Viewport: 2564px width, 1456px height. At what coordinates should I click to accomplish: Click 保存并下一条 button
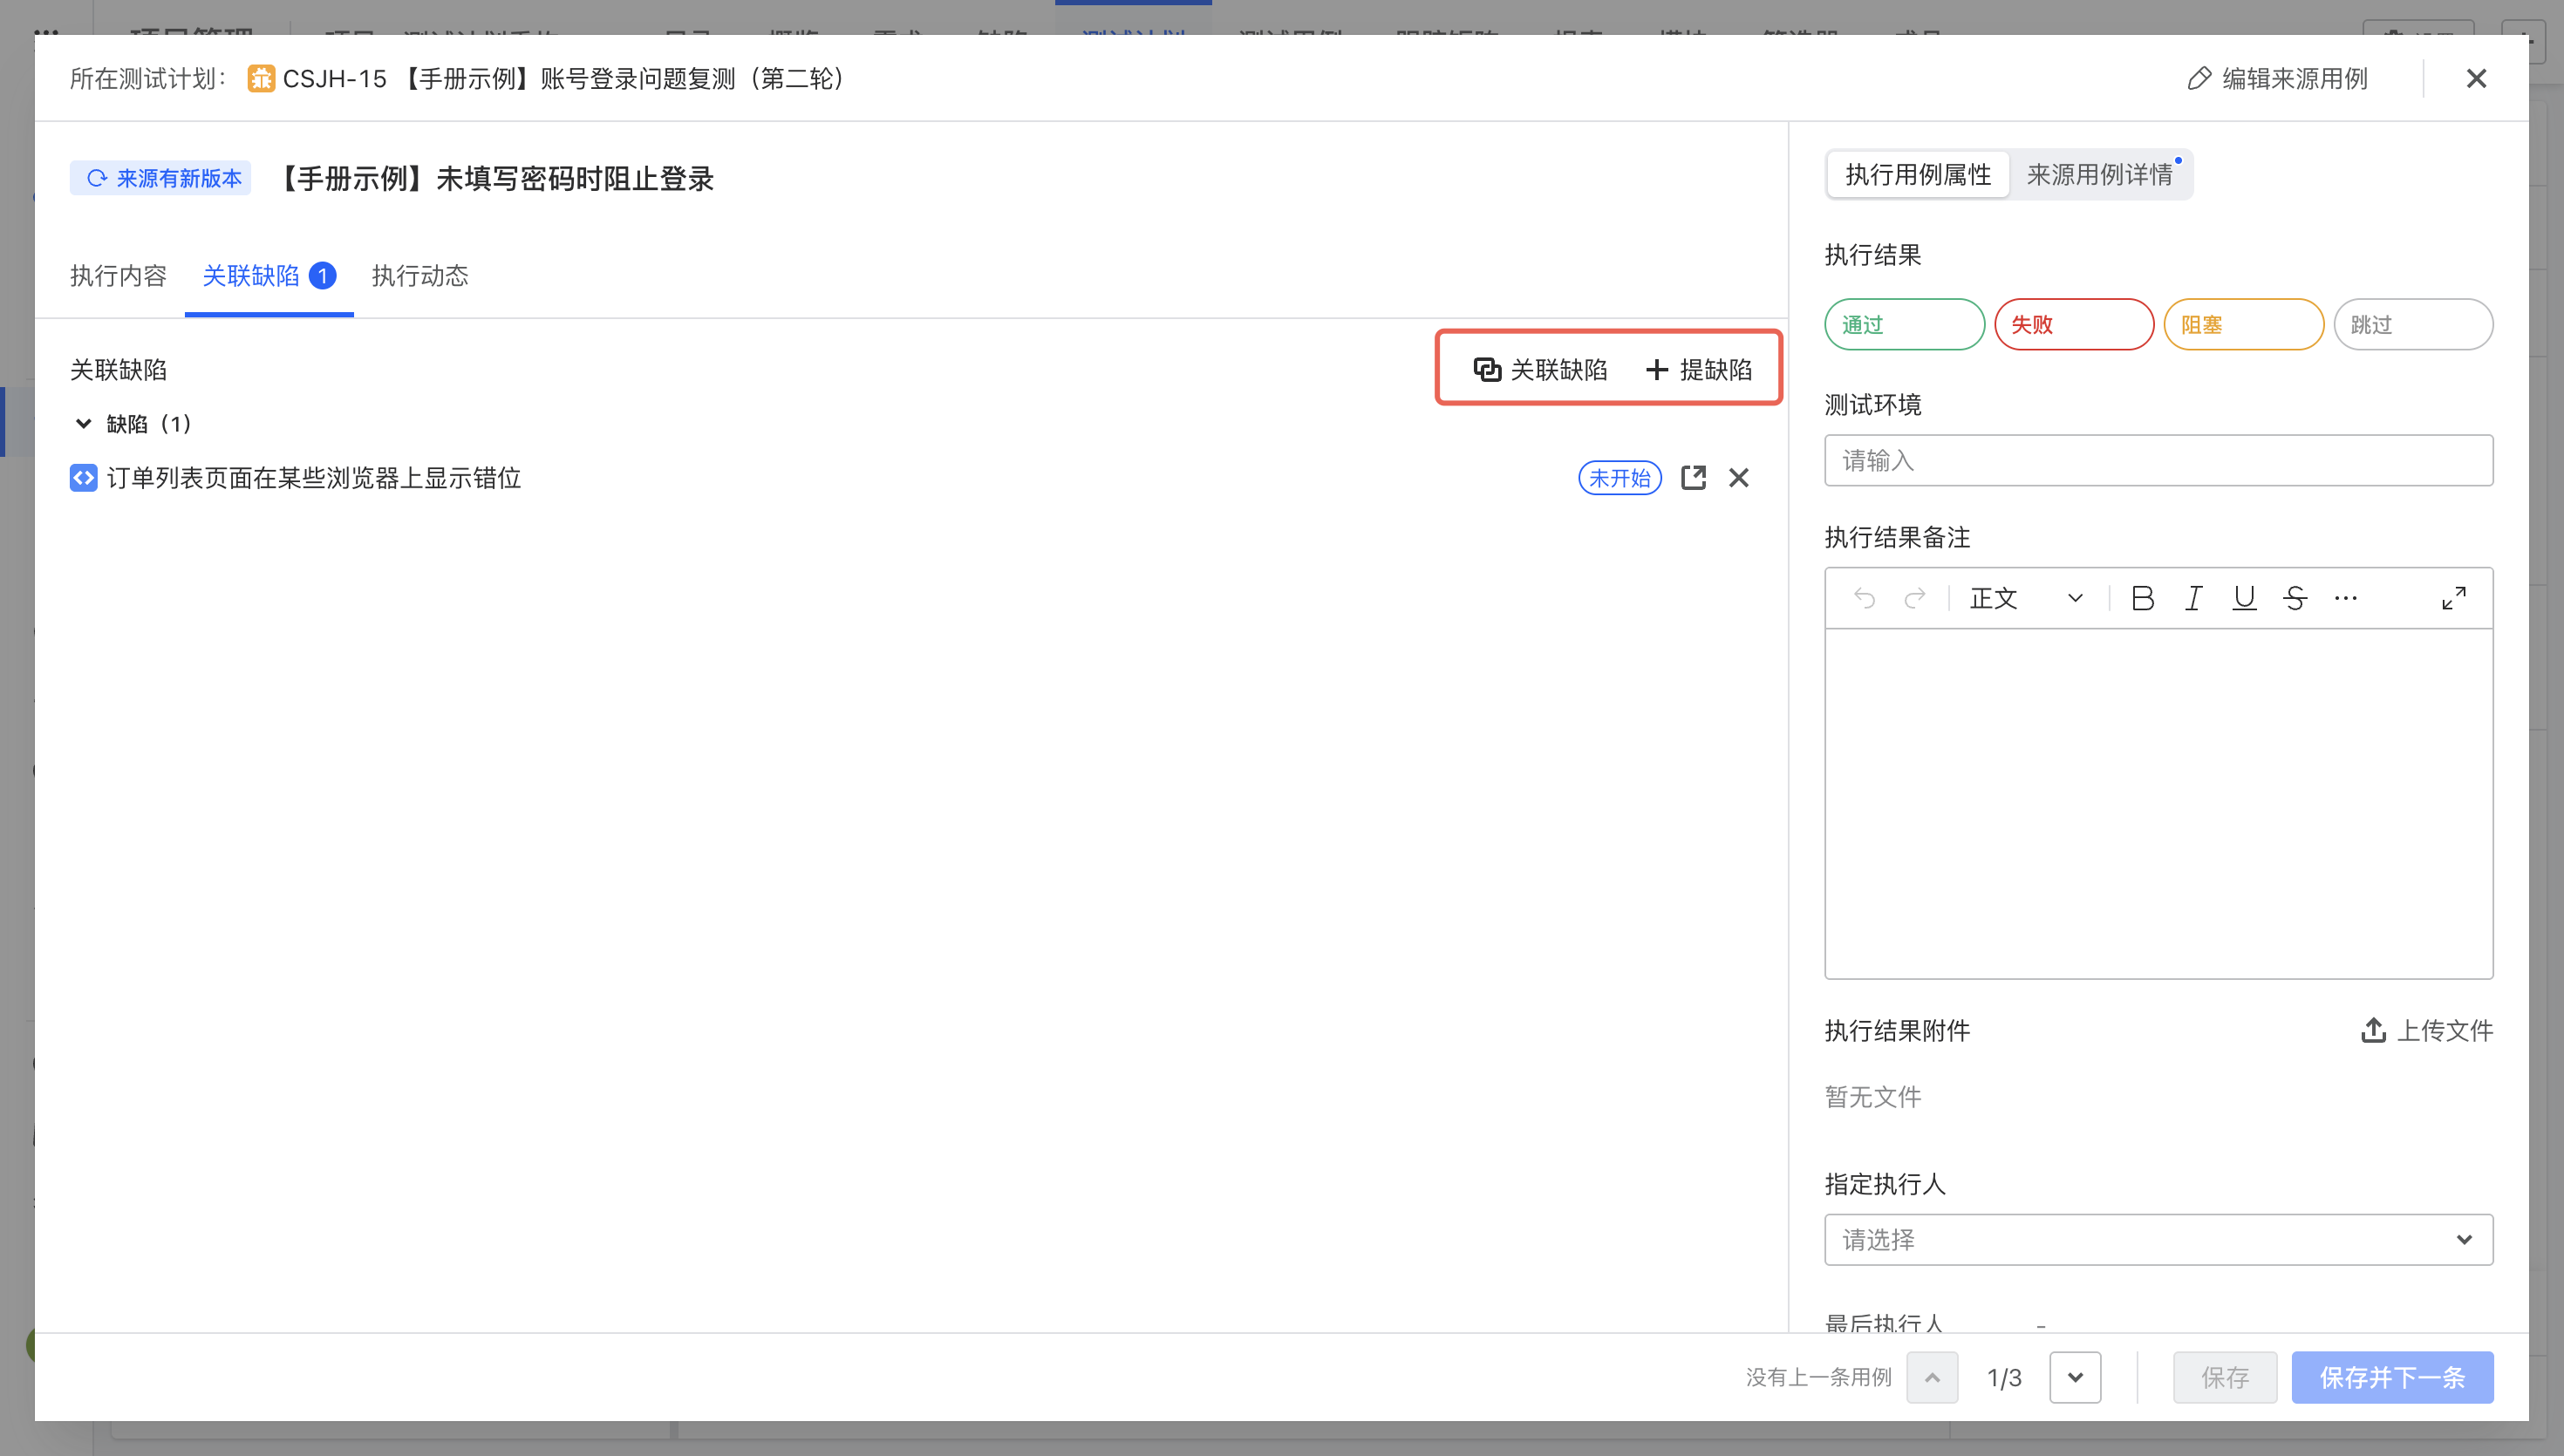point(2392,1377)
